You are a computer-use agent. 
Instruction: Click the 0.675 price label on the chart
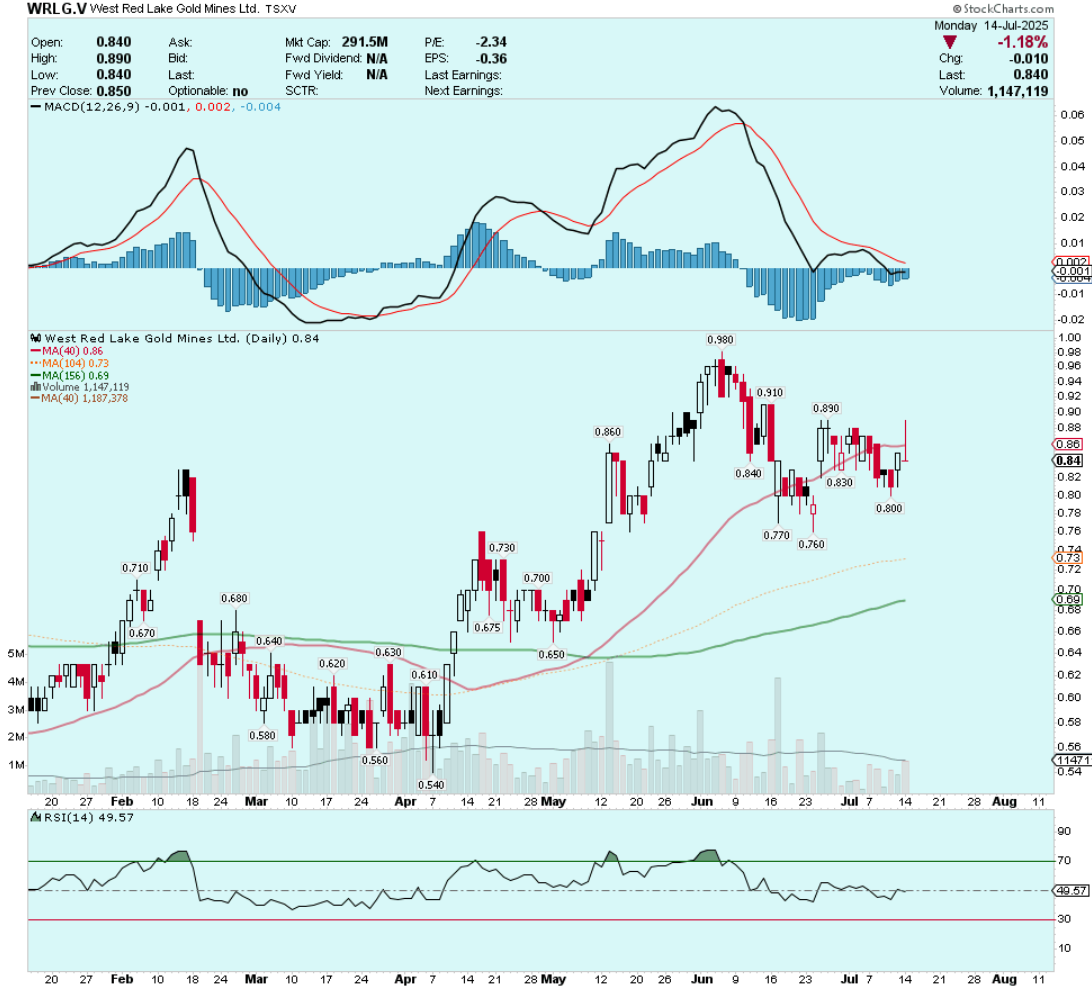point(488,628)
